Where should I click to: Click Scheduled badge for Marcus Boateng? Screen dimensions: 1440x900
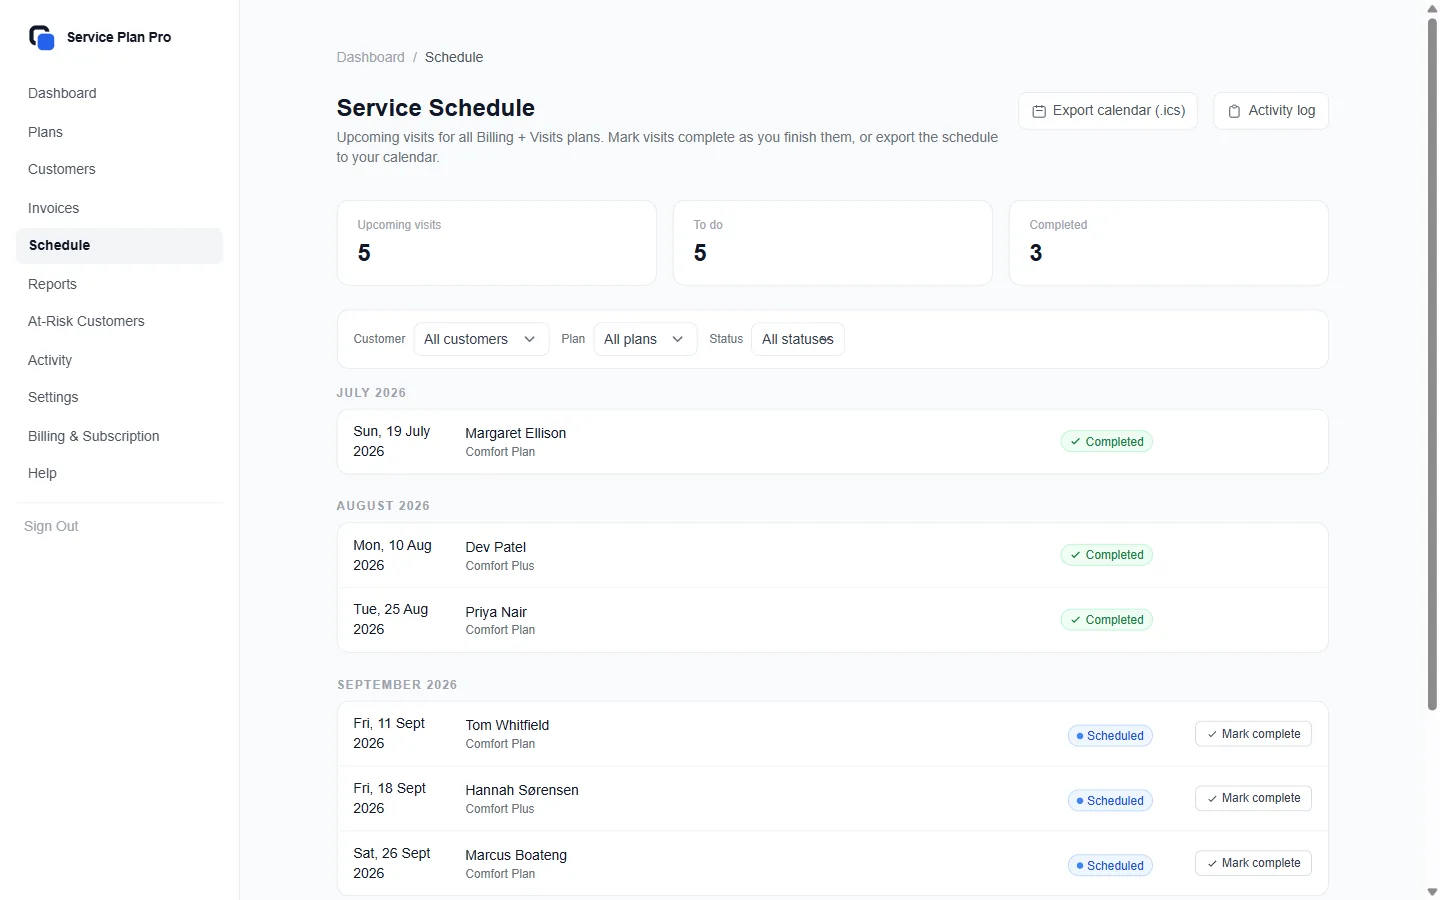(x=1110, y=866)
